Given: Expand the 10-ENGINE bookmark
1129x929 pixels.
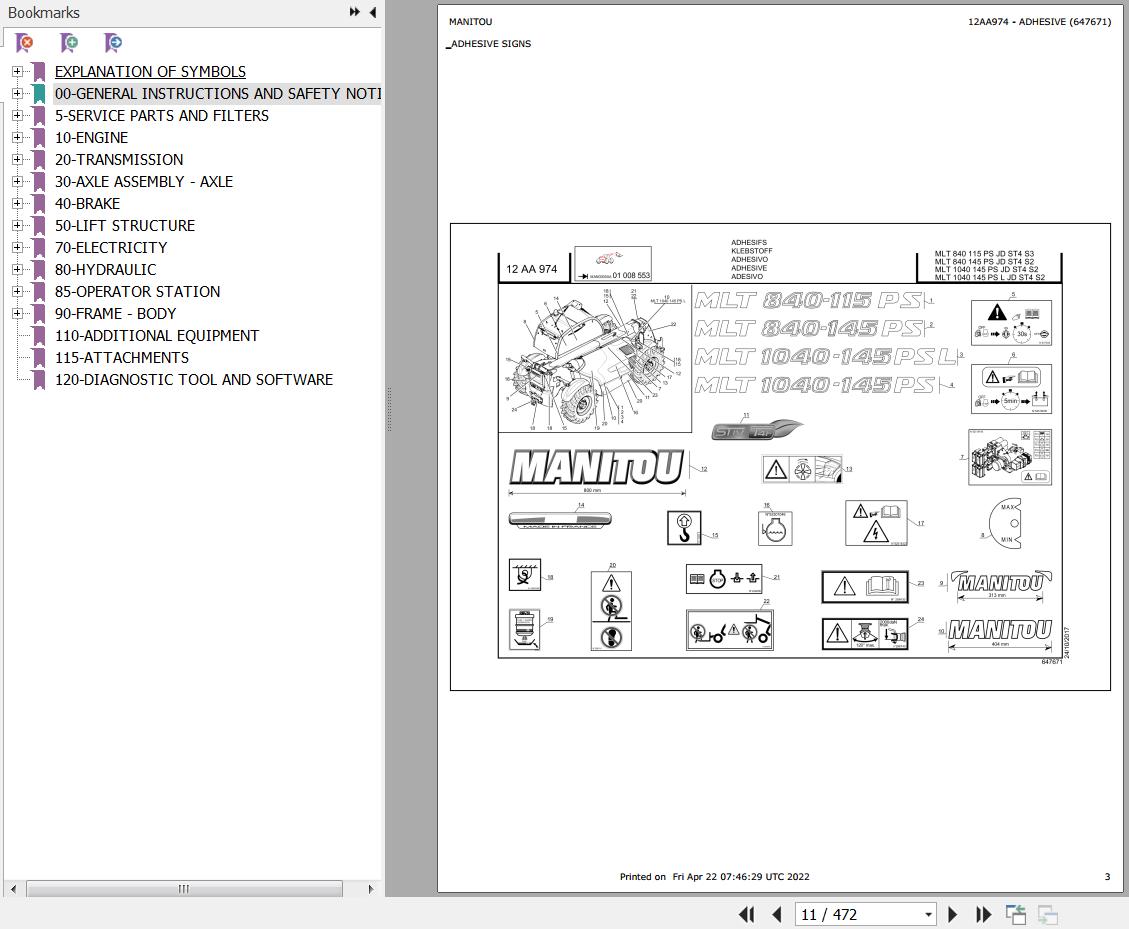Looking at the screenshot, I should 17,138.
